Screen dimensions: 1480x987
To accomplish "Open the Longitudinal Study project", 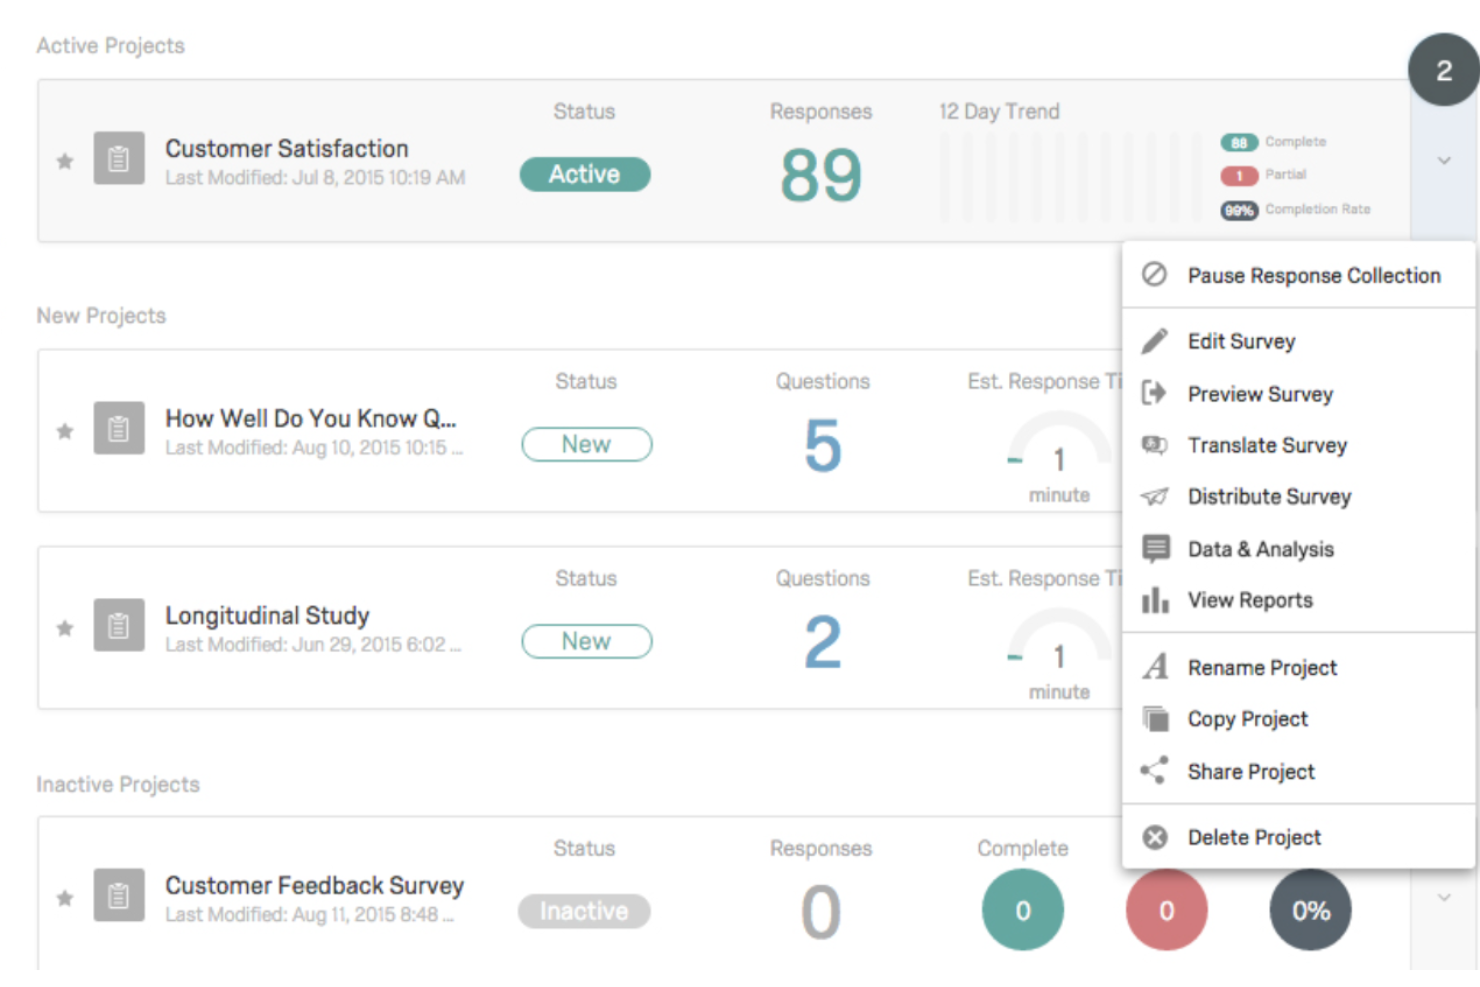I will tap(266, 615).
